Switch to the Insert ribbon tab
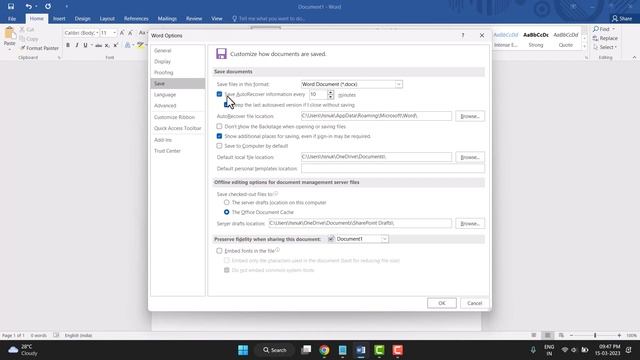Image resolution: width=640 pixels, height=360 pixels. [x=59, y=19]
